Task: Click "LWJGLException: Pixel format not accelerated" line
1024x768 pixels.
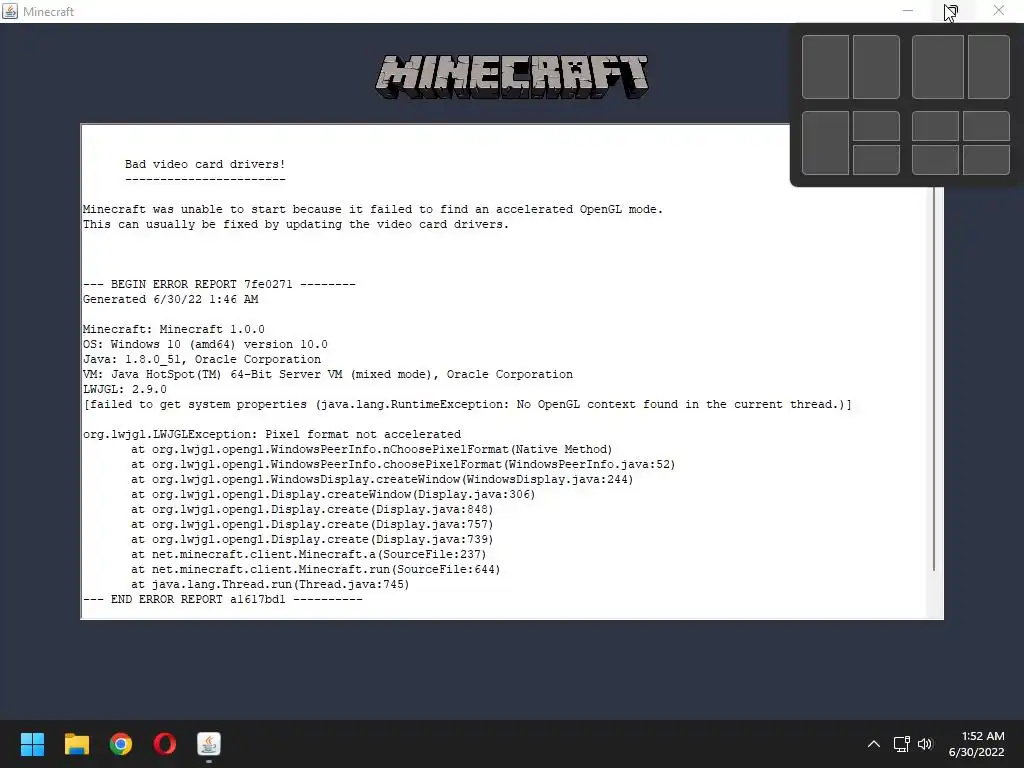Action: pyautogui.click(x=272, y=434)
